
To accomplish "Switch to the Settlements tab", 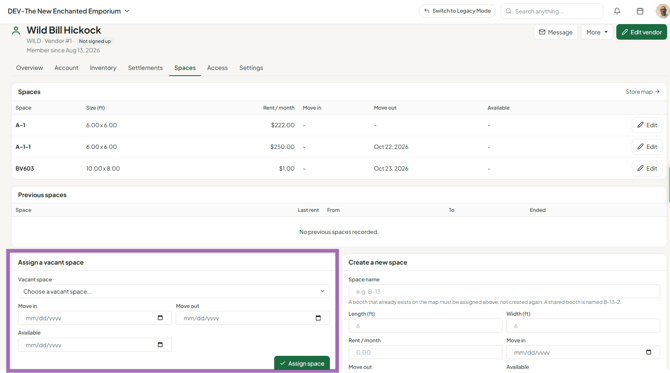I will [145, 68].
